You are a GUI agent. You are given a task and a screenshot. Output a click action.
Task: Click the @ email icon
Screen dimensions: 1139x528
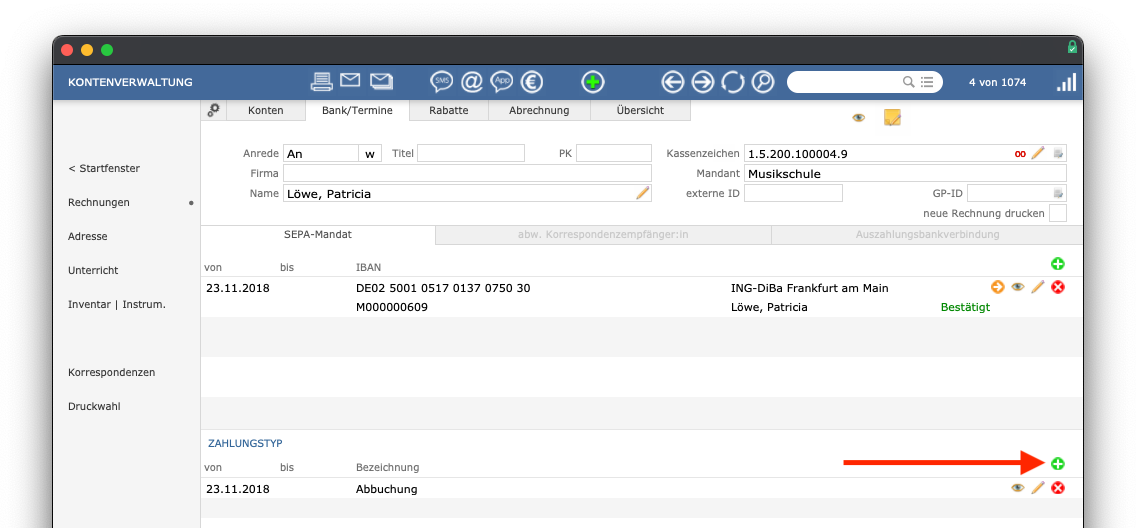click(471, 82)
